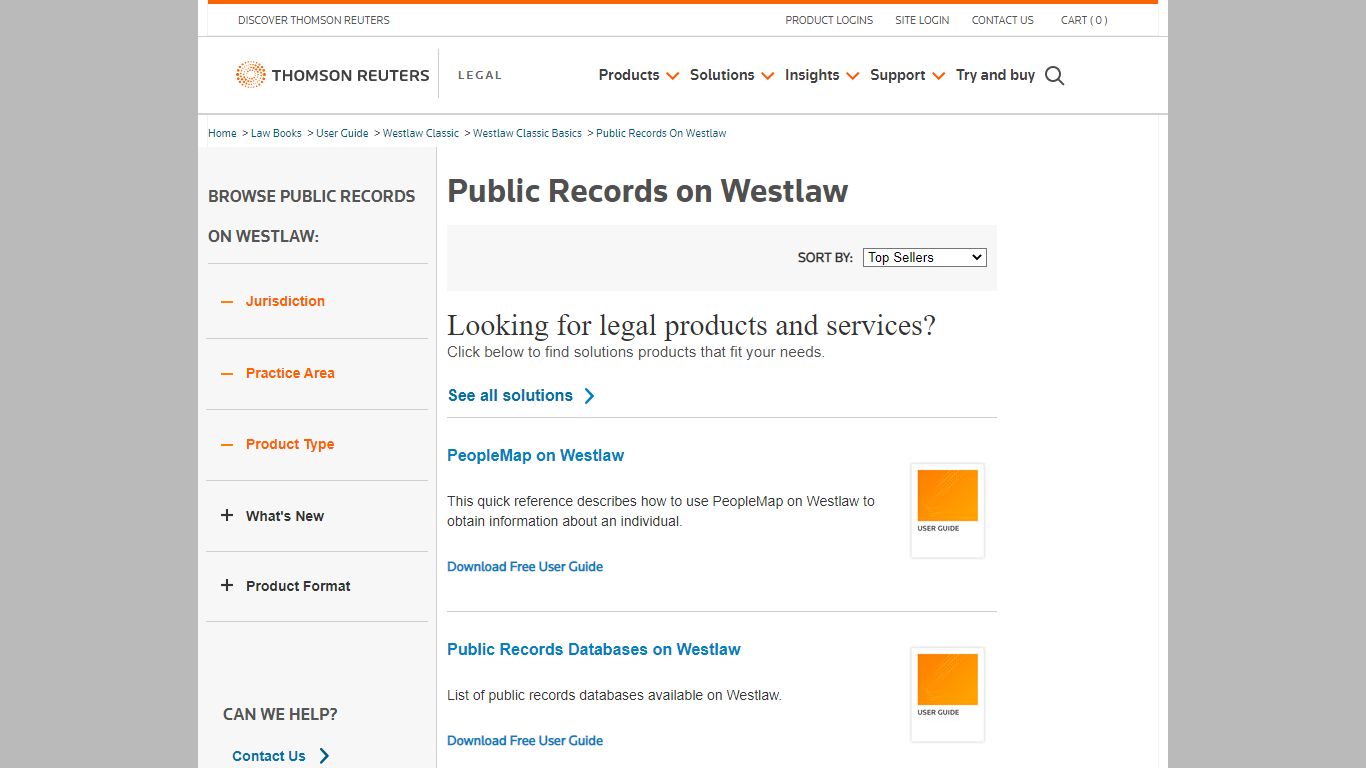
Task: Click Discover Thomson Reuters link
Action: pyautogui.click(x=314, y=20)
